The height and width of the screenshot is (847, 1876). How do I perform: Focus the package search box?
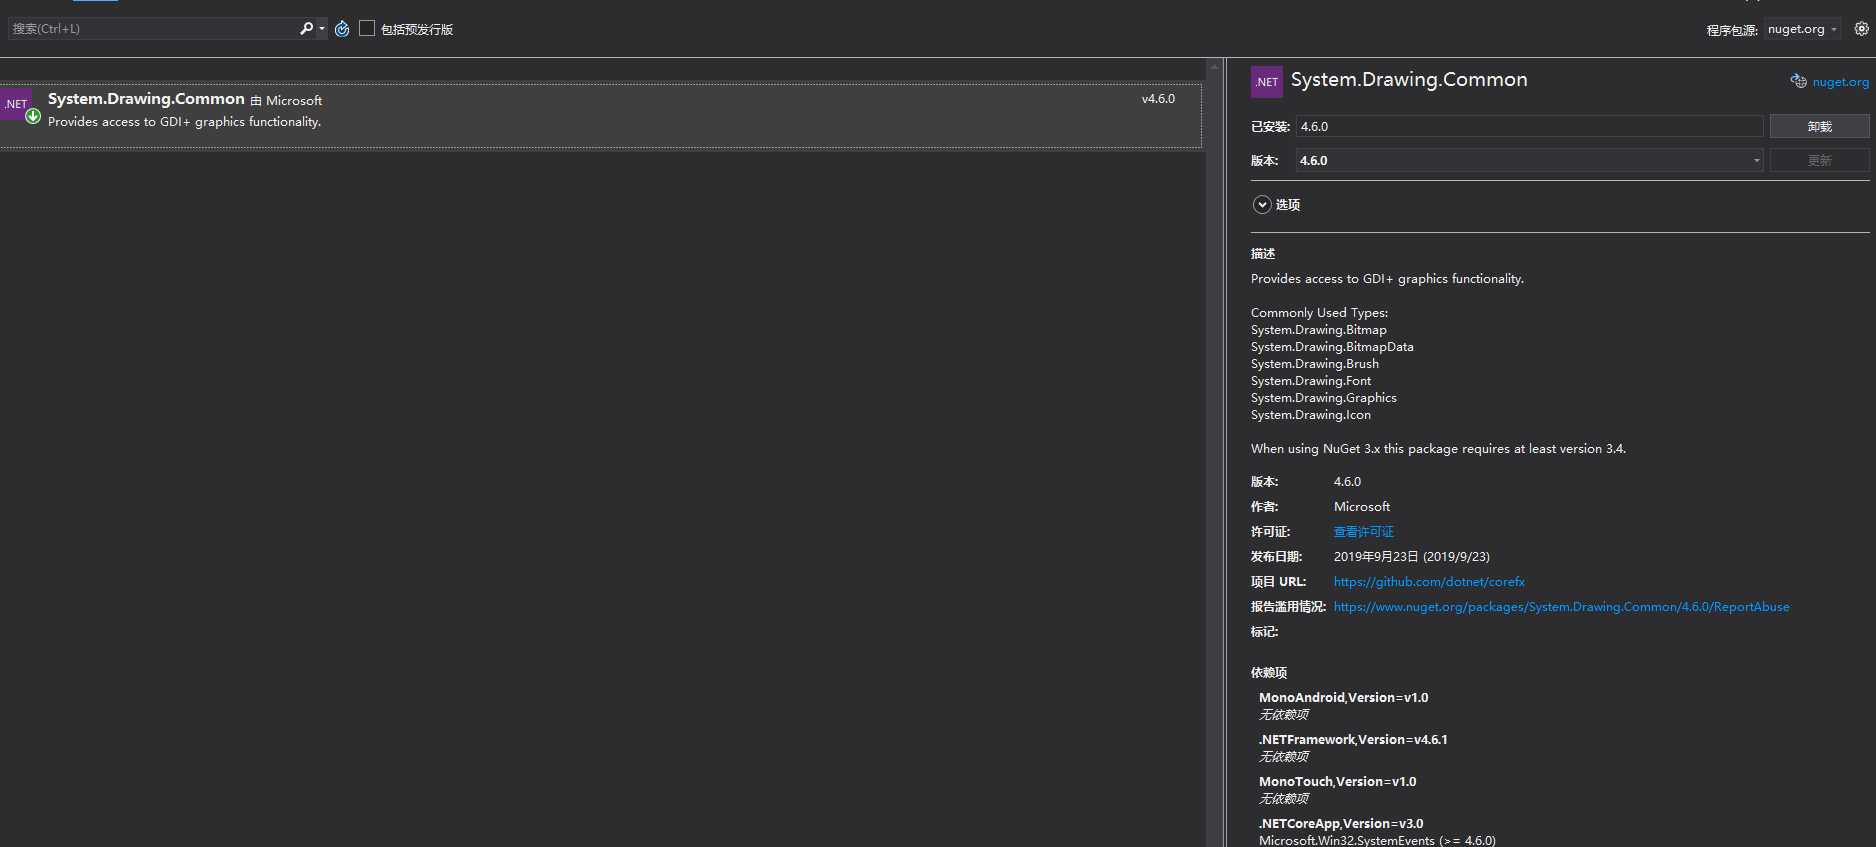tap(152, 29)
